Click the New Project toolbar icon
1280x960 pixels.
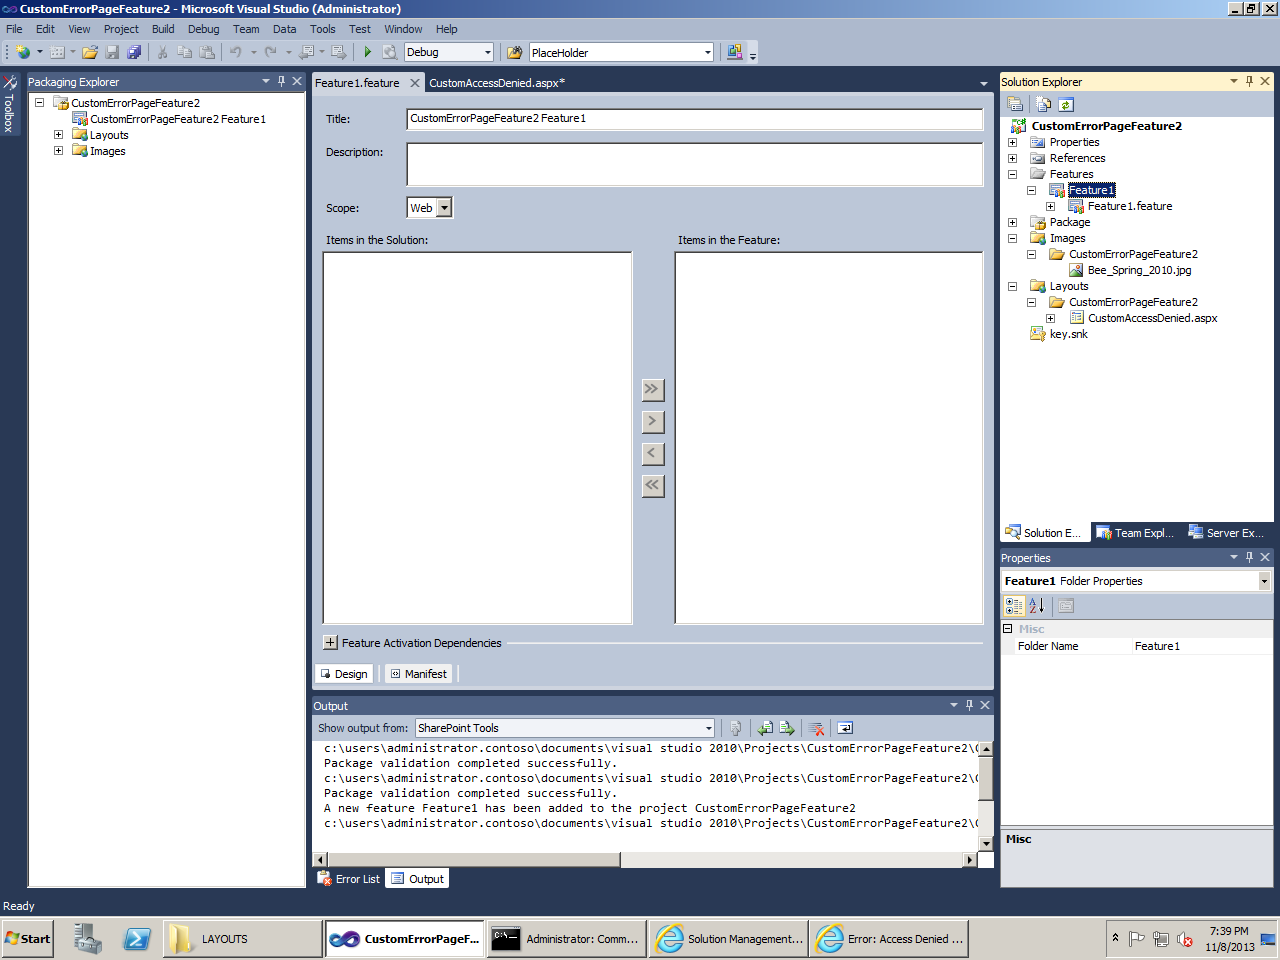23,52
